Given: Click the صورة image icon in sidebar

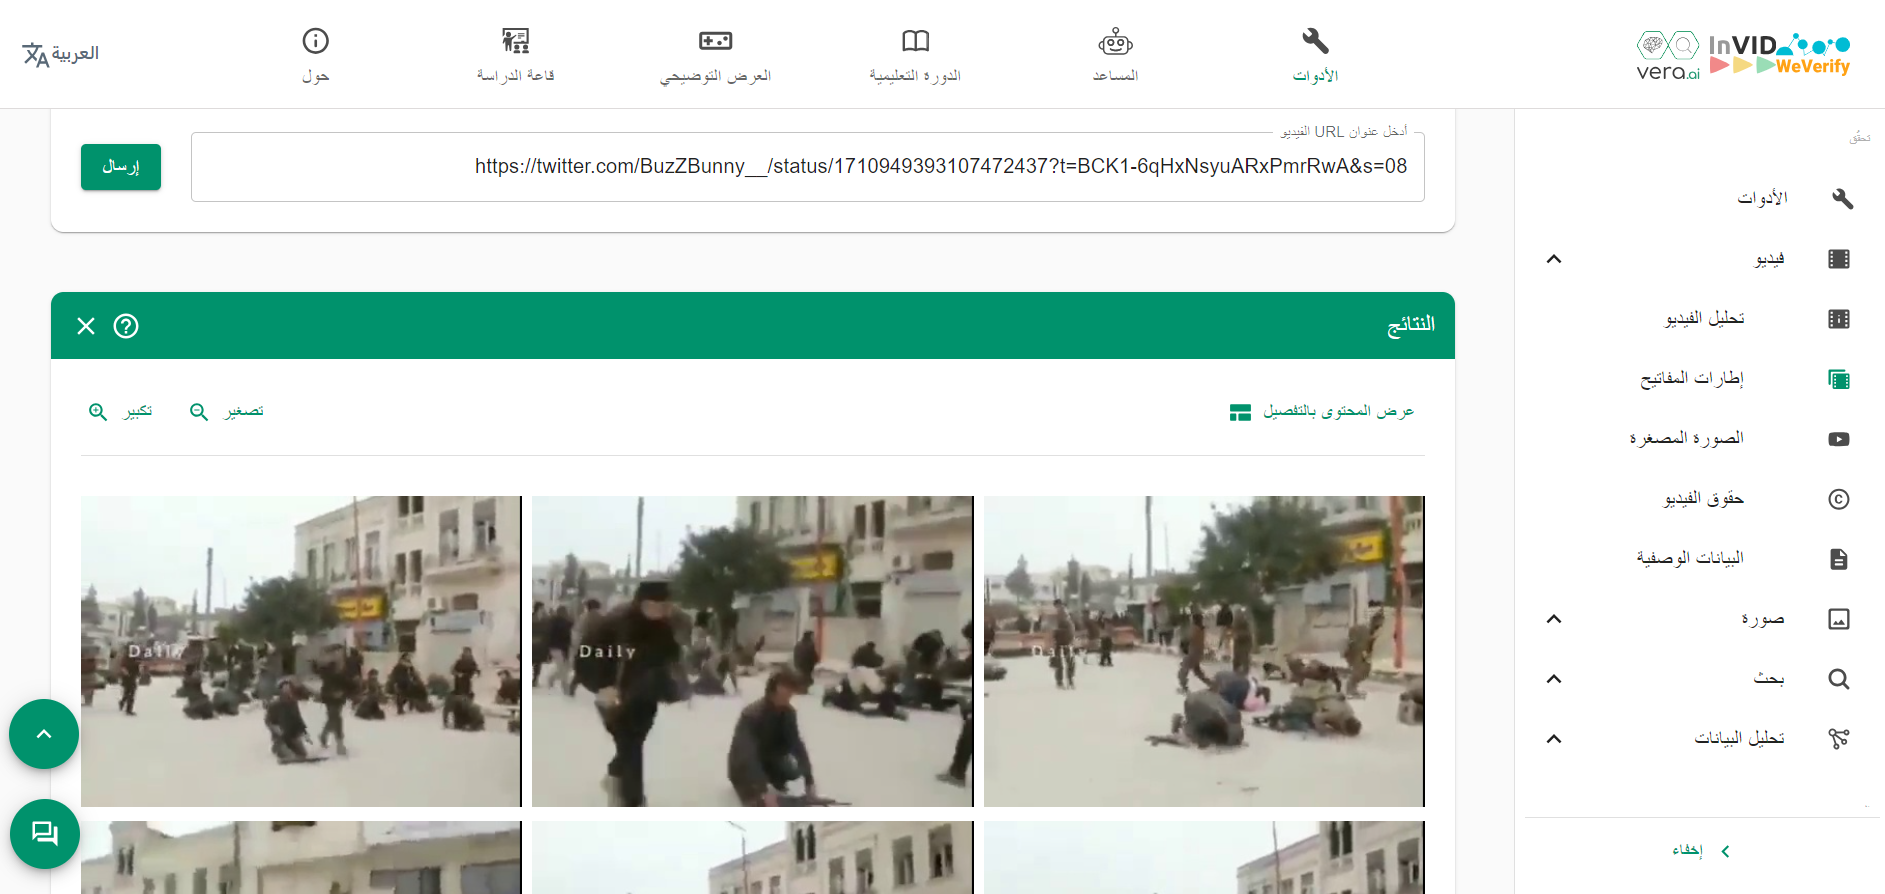Looking at the screenshot, I should 1839,619.
